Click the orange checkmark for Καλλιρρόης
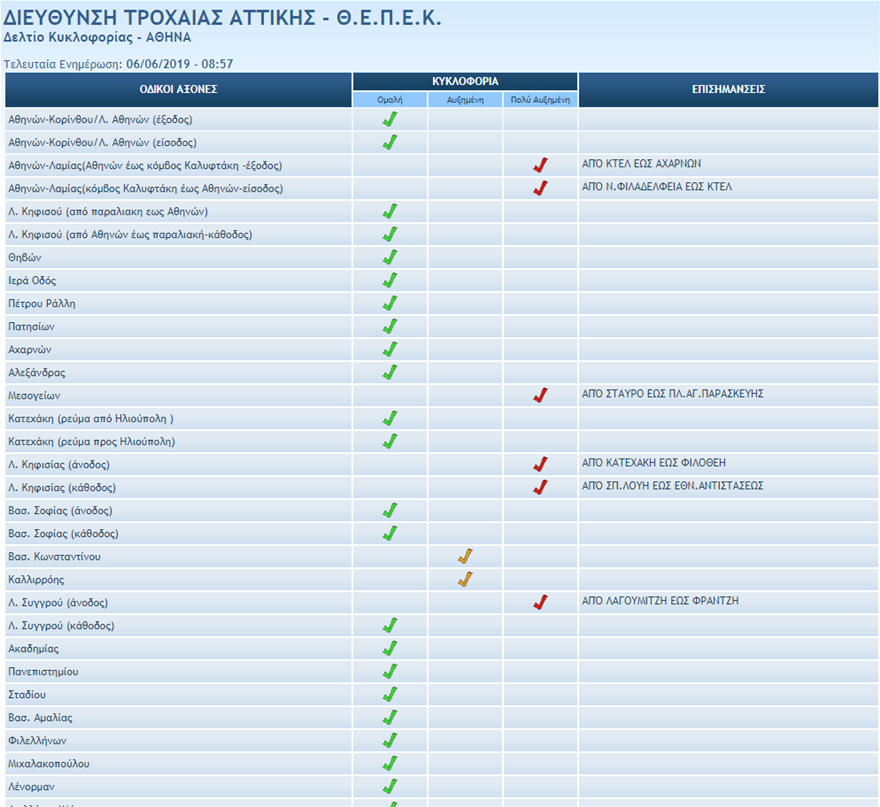The image size is (880, 807). tap(465, 580)
